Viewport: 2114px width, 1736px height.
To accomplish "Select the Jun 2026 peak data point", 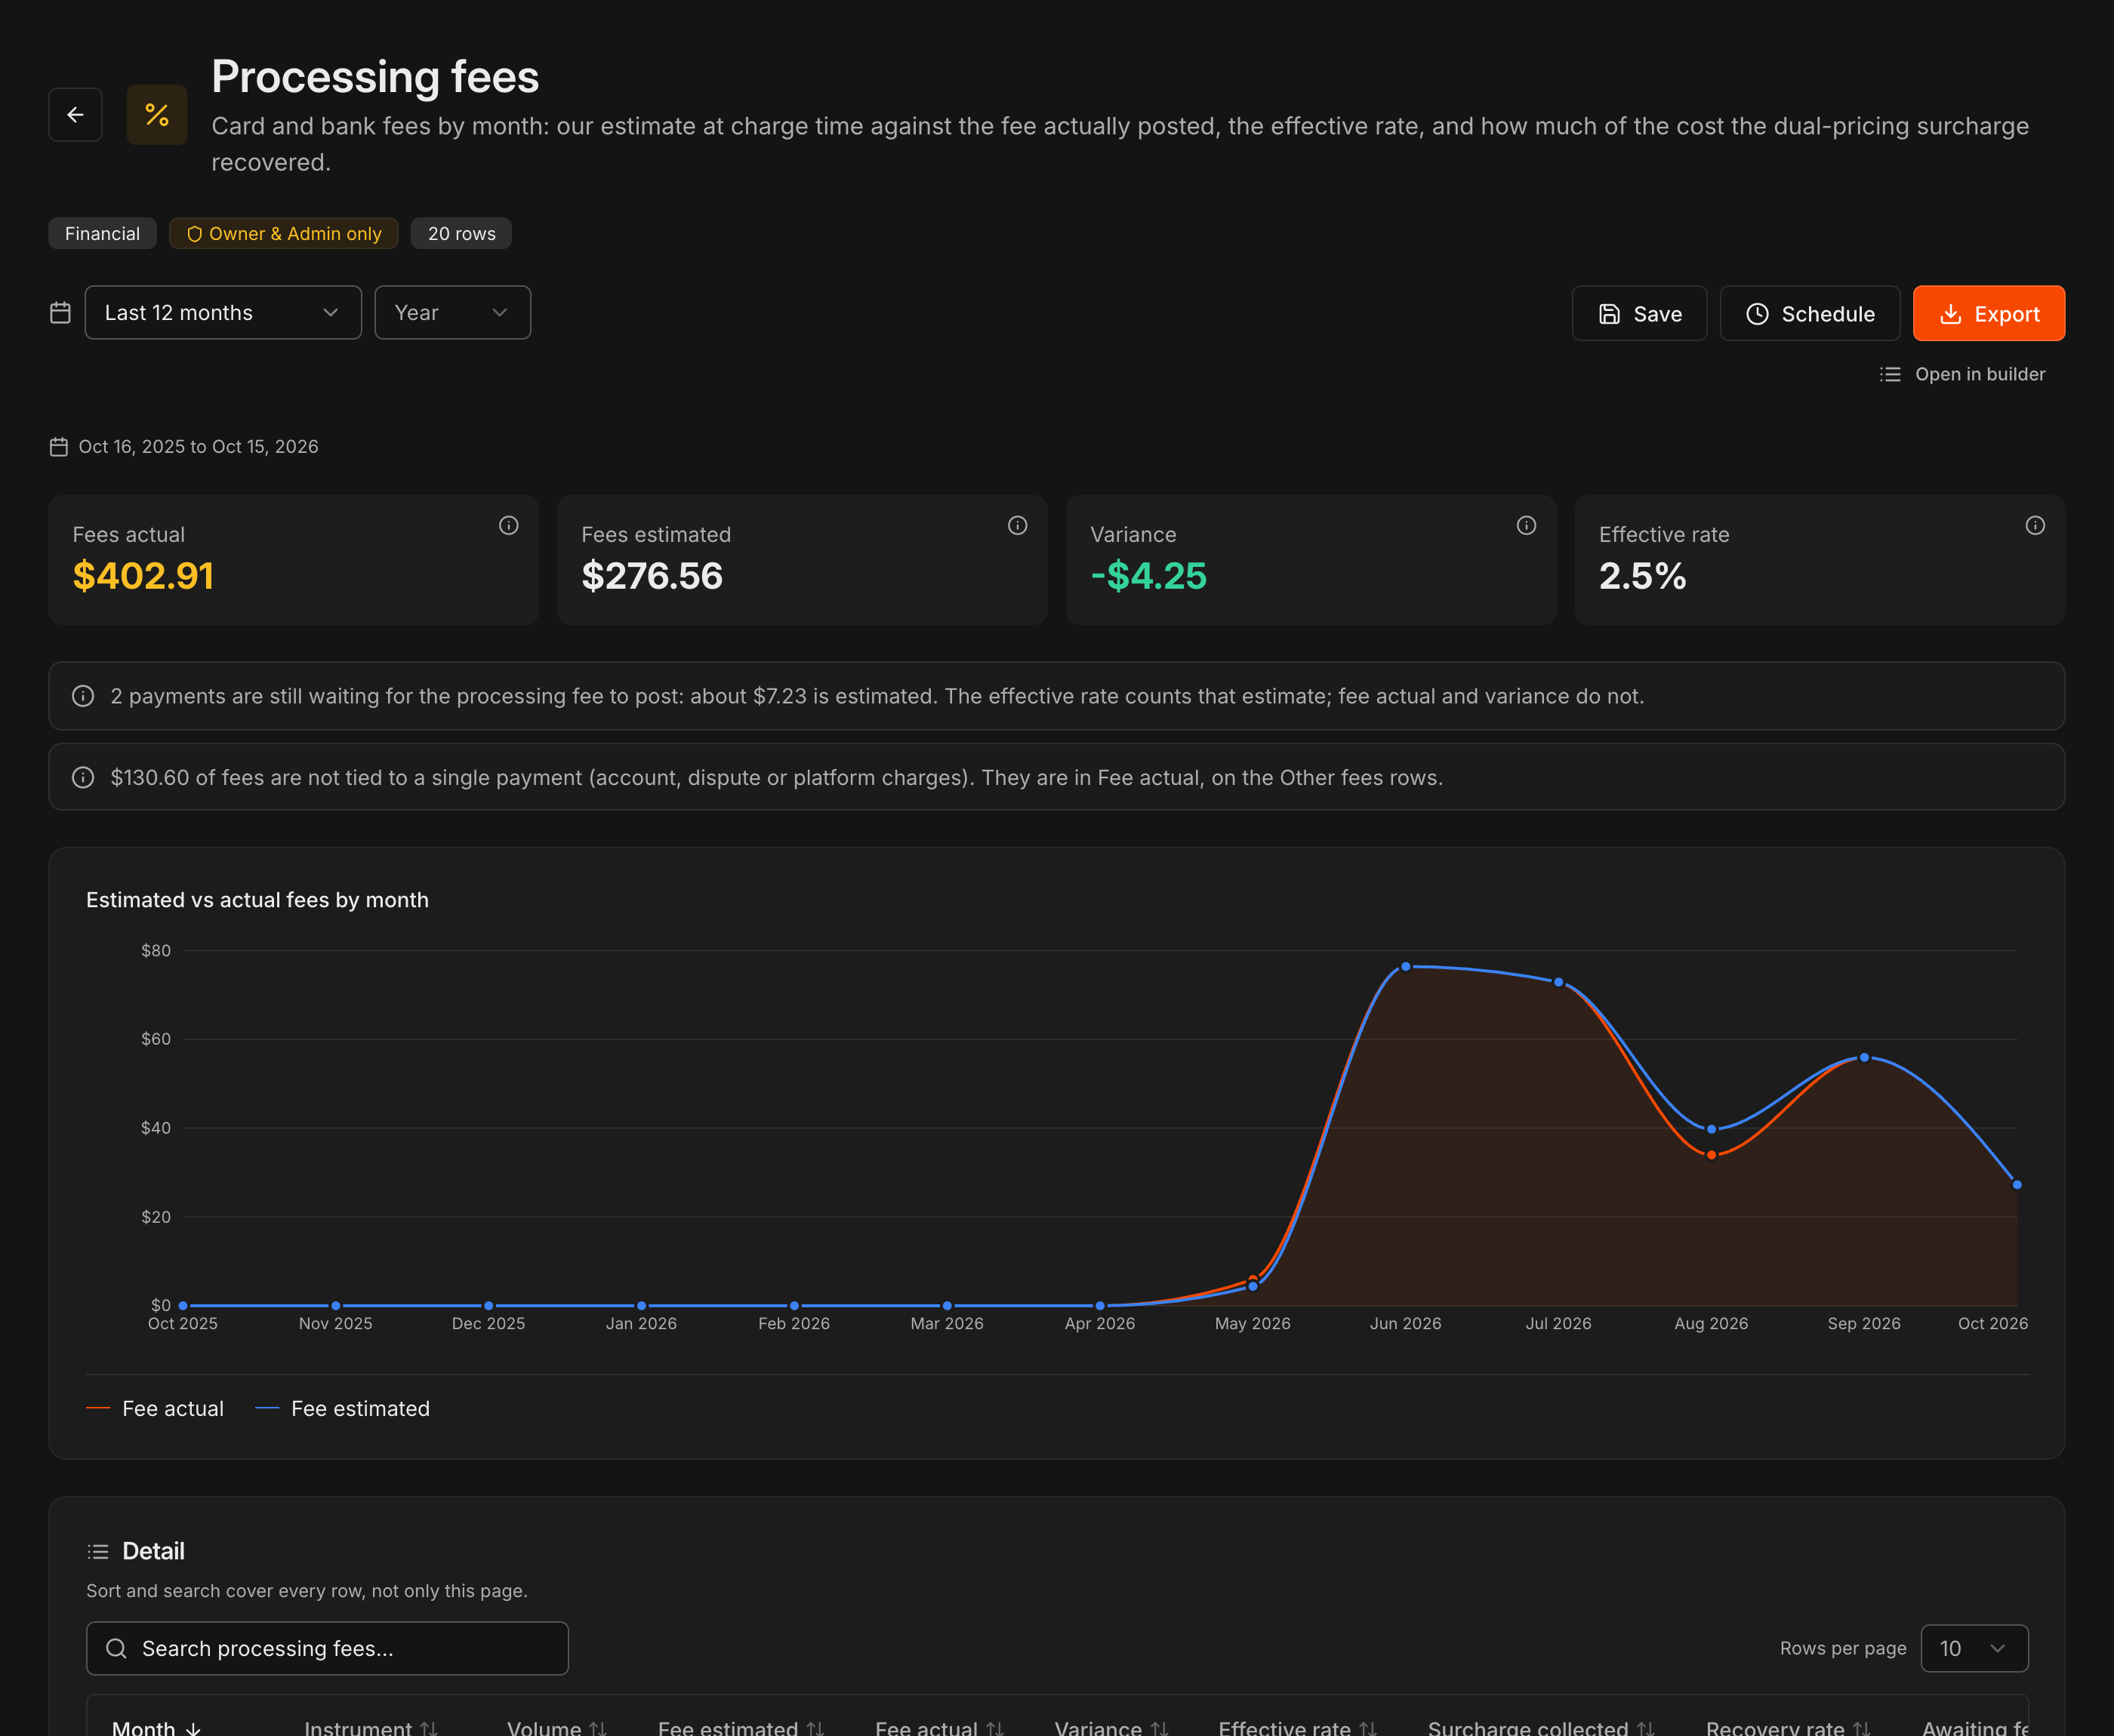I will 1405,967.
